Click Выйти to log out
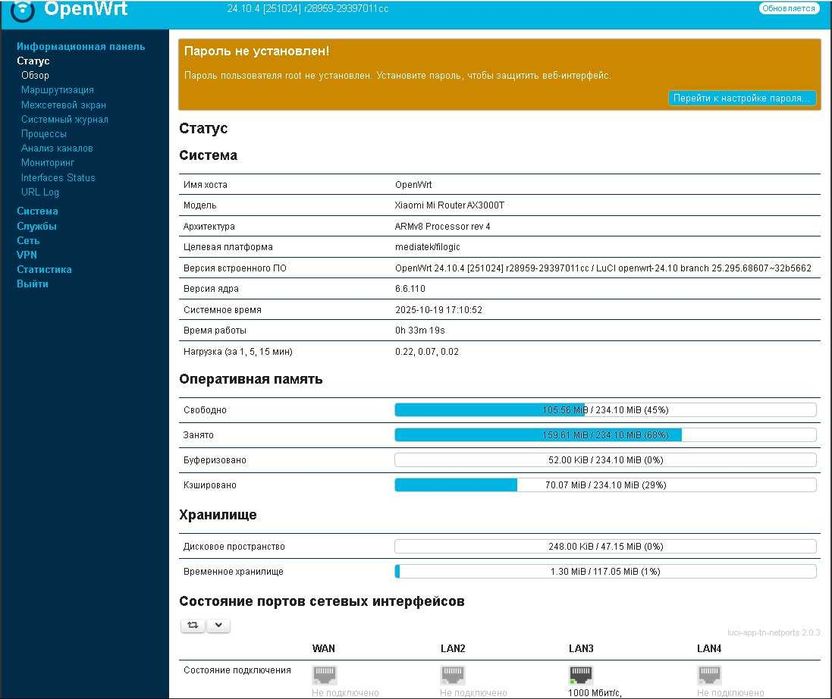This screenshot has height=699, width=832. tap(32, 284)
